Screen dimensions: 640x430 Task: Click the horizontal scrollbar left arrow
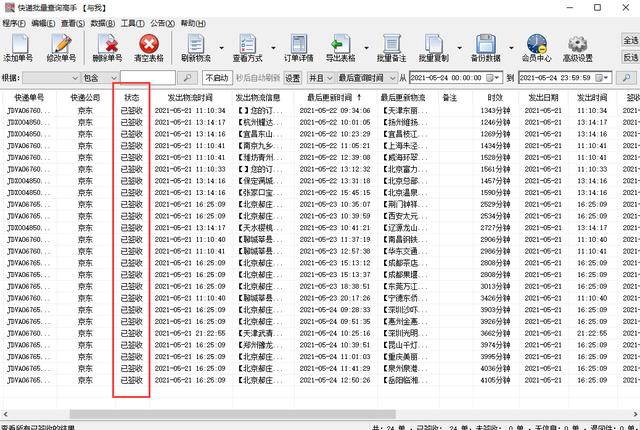(x=4, y=414)
